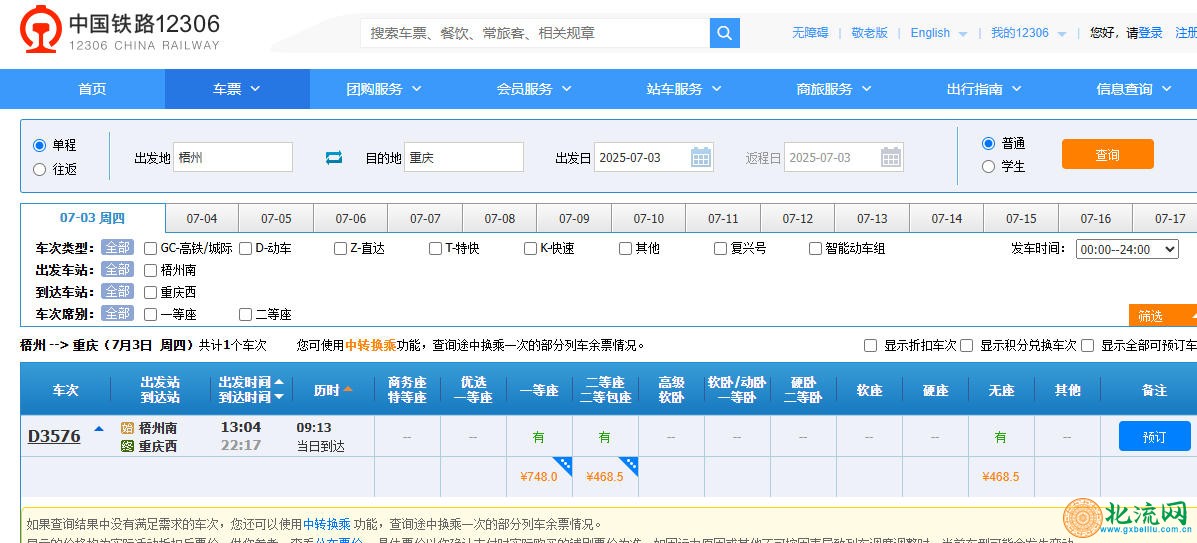Click the blue search magnifier button
The width and height of the screenshot is (1197, 543).
(724, 34)
